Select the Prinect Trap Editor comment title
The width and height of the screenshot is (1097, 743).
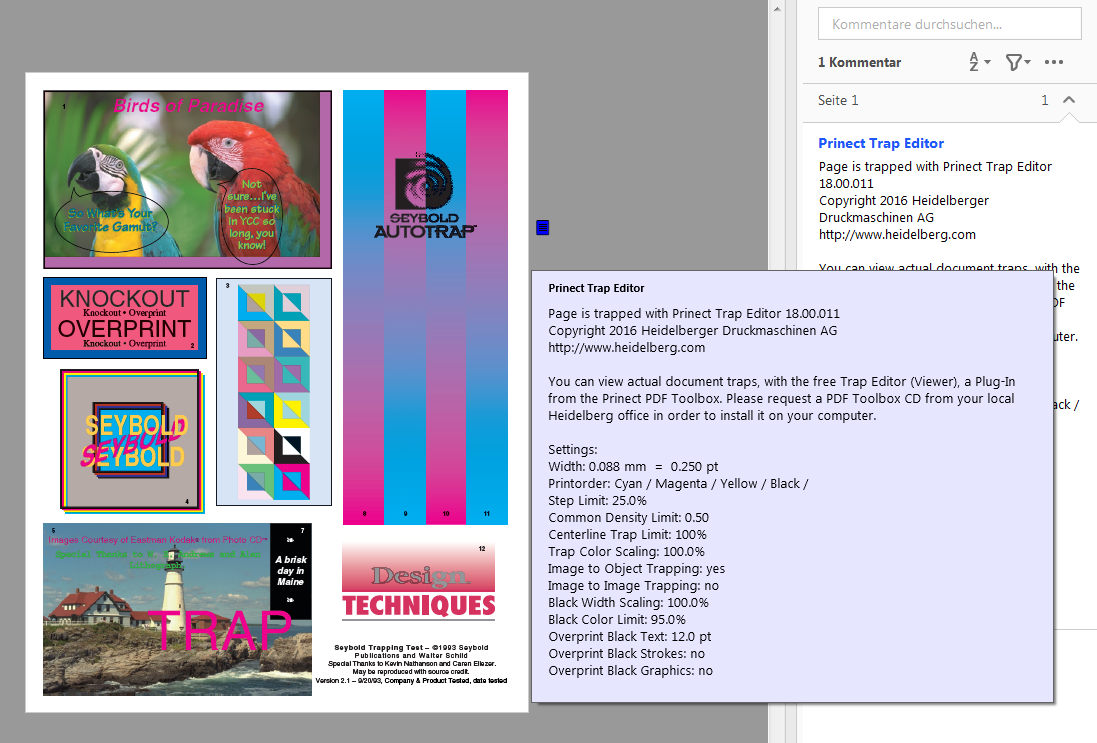[x=881, y=143]
